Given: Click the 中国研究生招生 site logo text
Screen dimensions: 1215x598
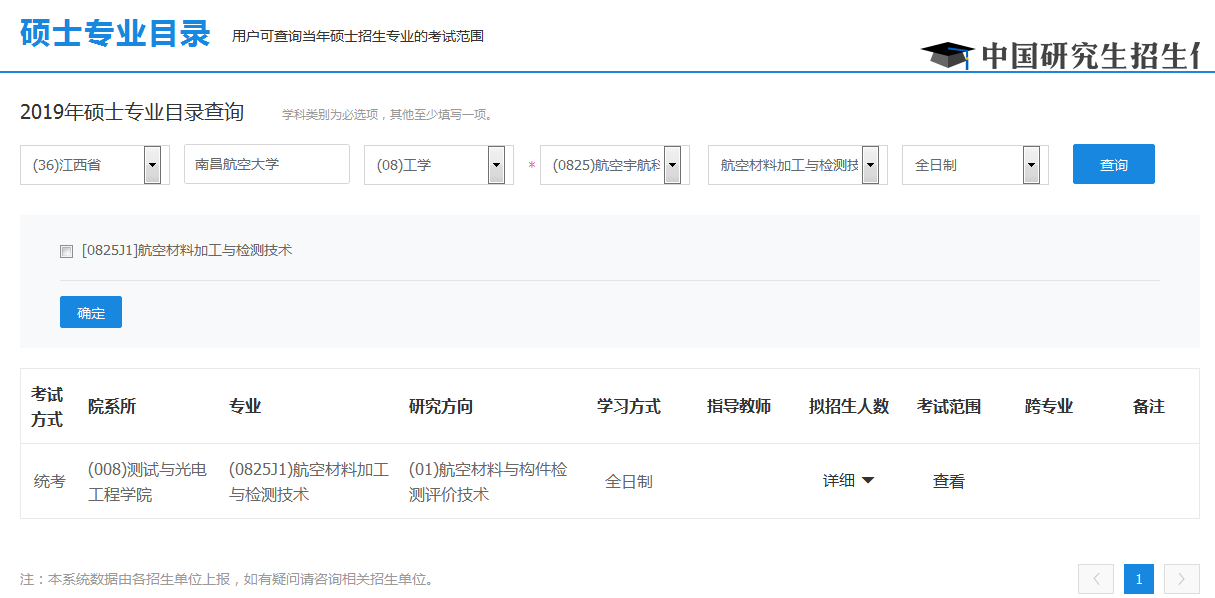Looking at the screenshot, I should point(1088,56).
